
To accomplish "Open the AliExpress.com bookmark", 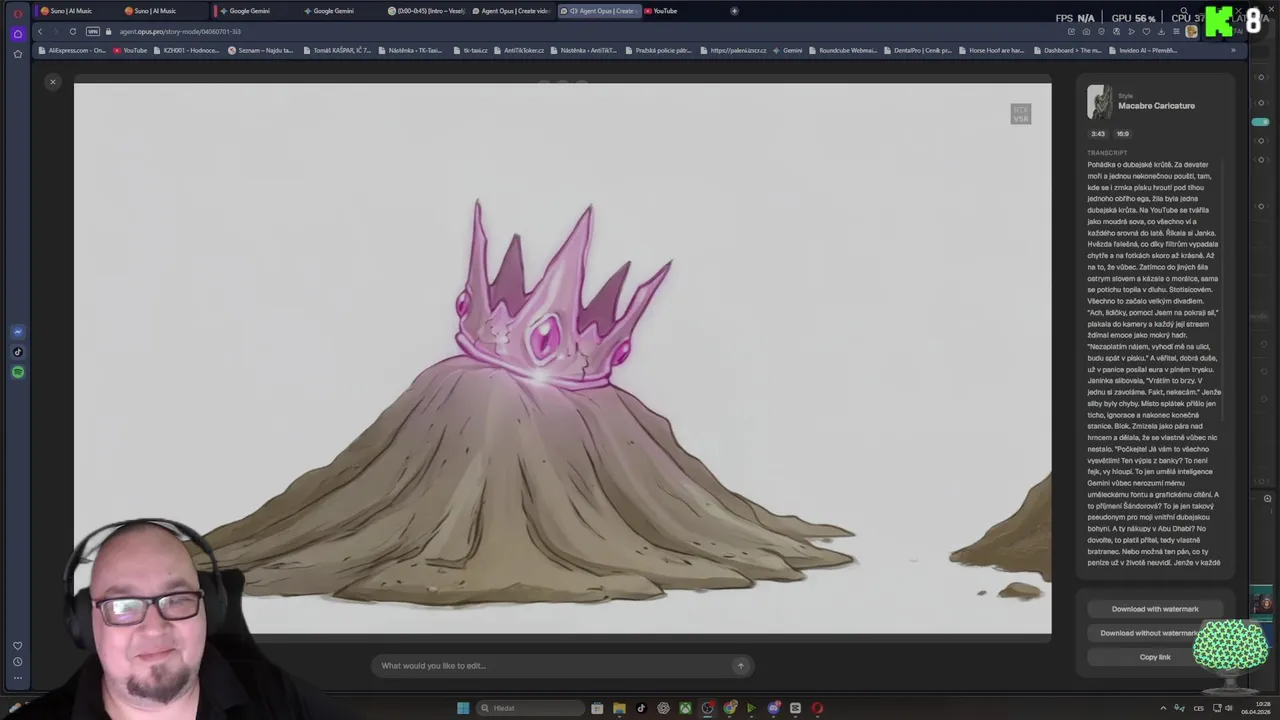I will (72, 50).
